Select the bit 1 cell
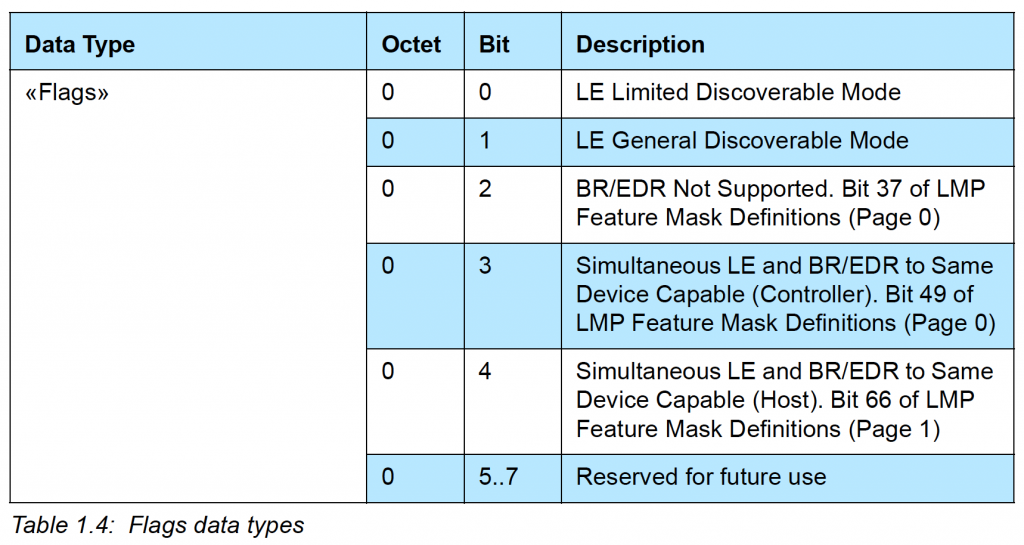 pyautogui.click(x=513, y=142)
